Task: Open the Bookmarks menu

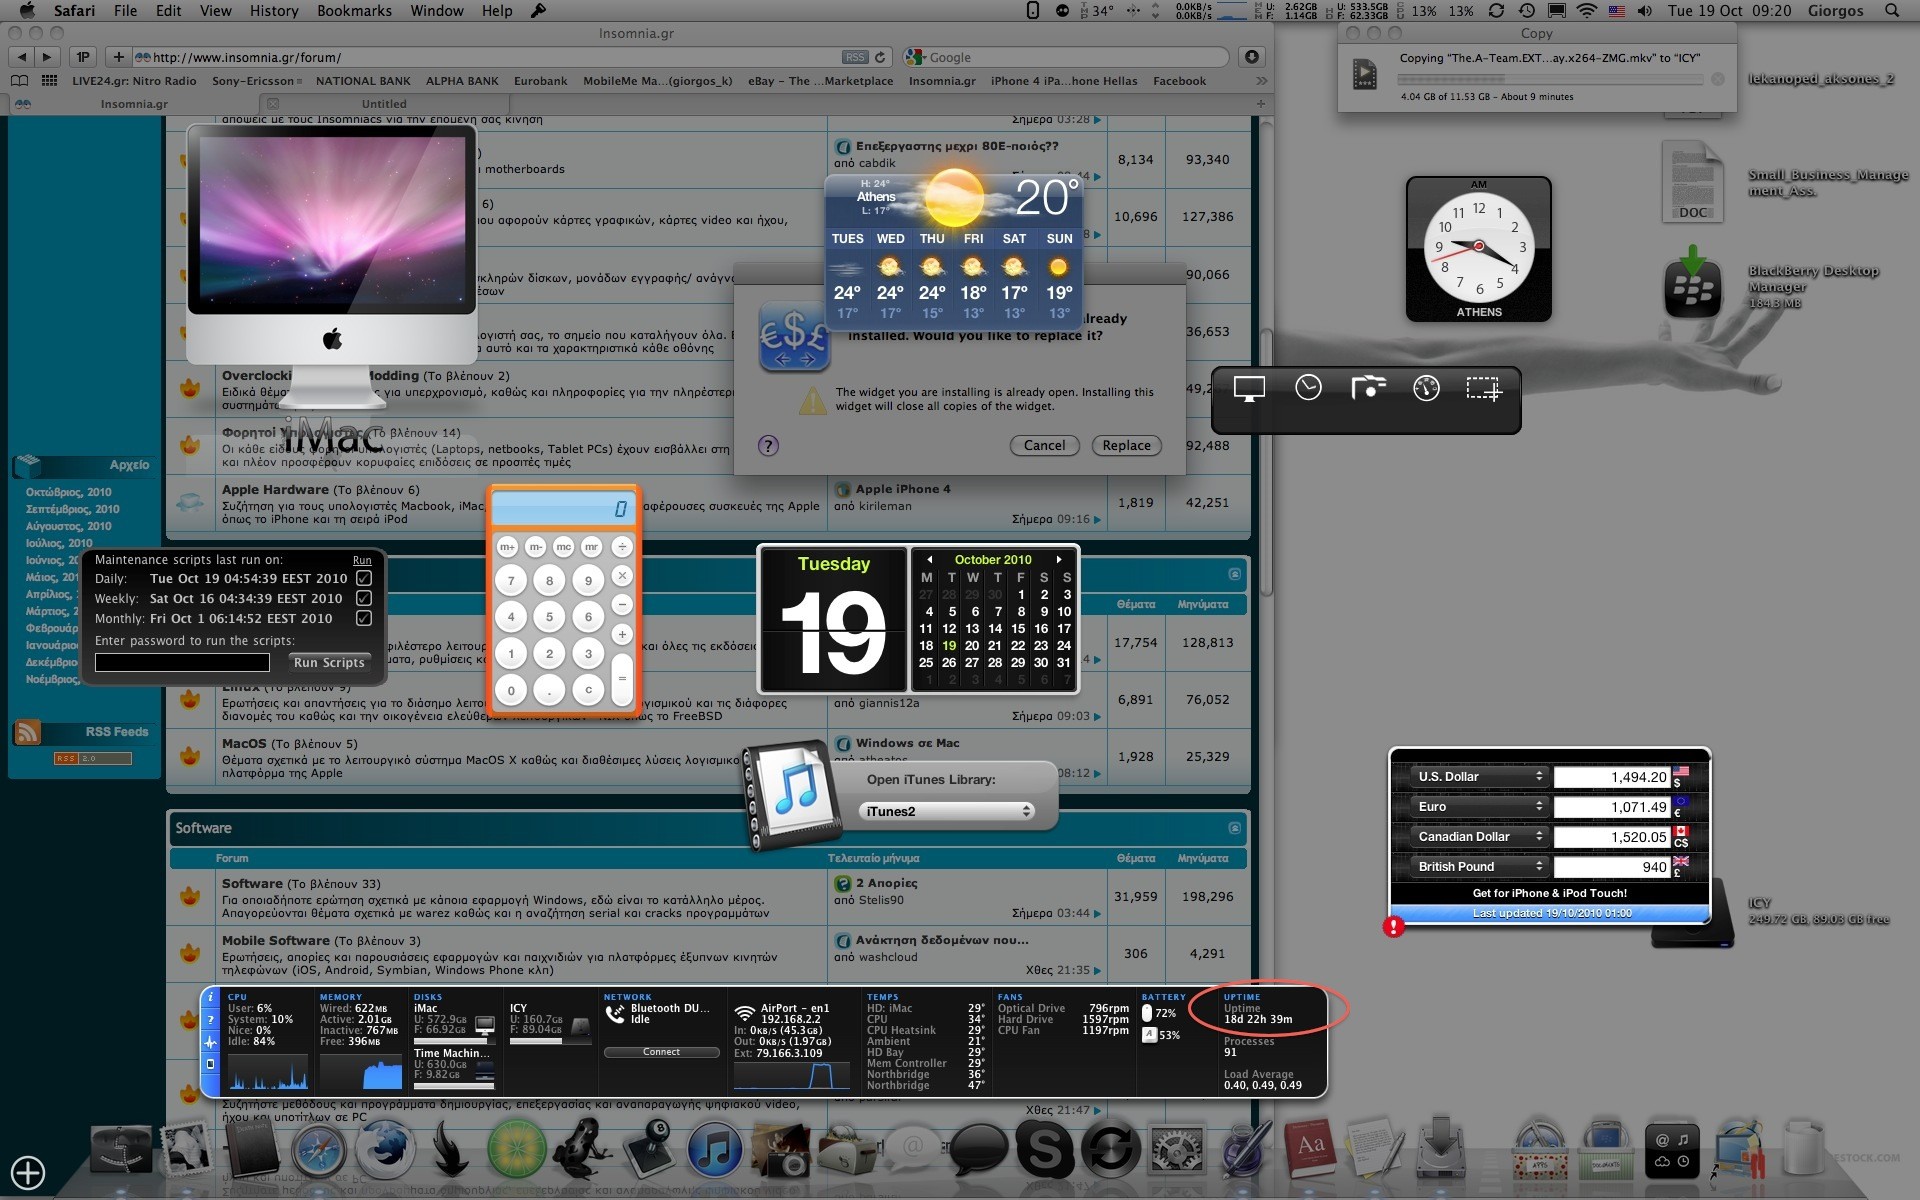Action: pos(354,11)
